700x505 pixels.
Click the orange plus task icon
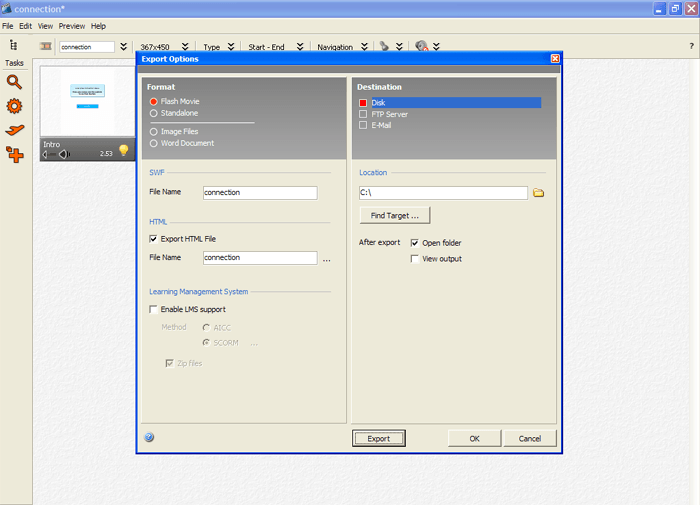click(15, 154)
